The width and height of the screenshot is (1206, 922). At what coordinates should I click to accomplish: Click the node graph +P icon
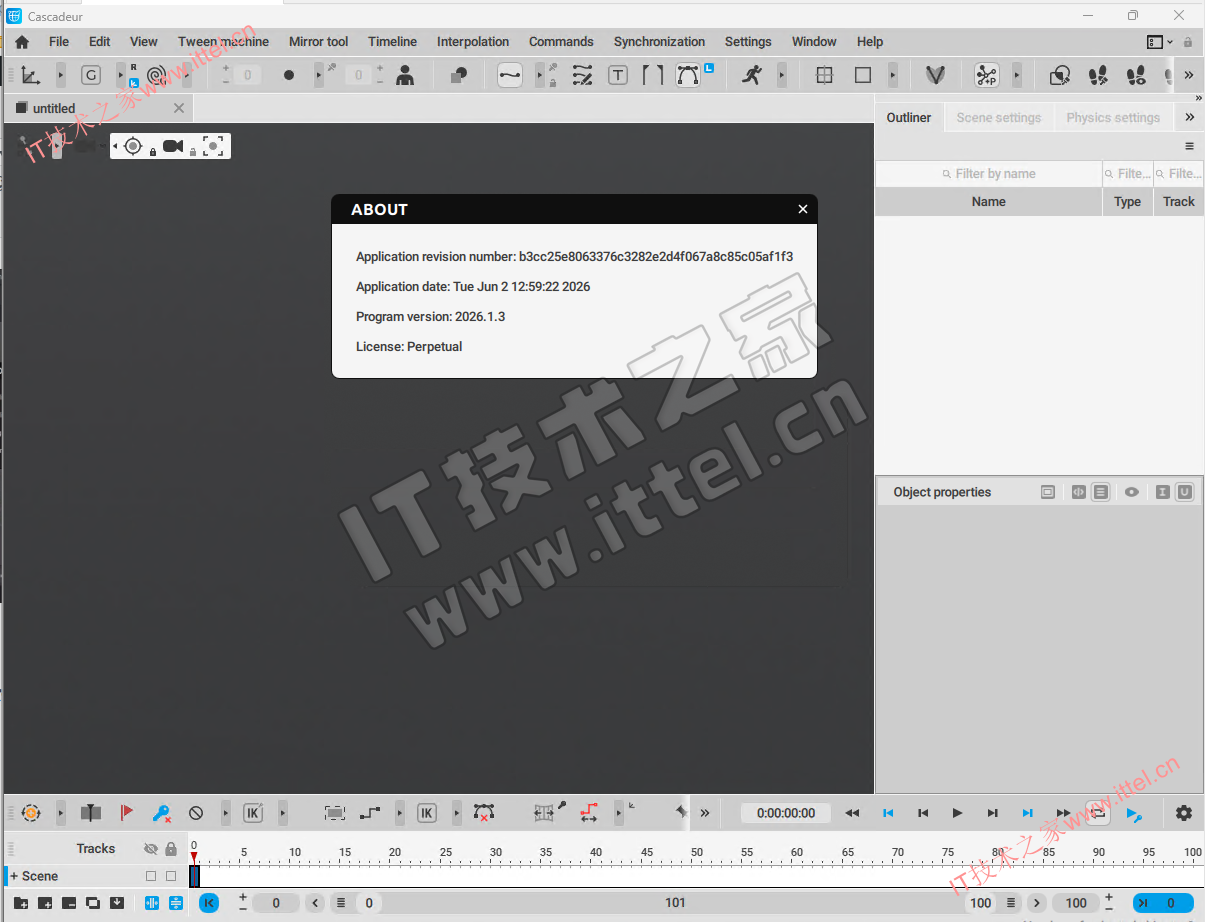(987, 75)
